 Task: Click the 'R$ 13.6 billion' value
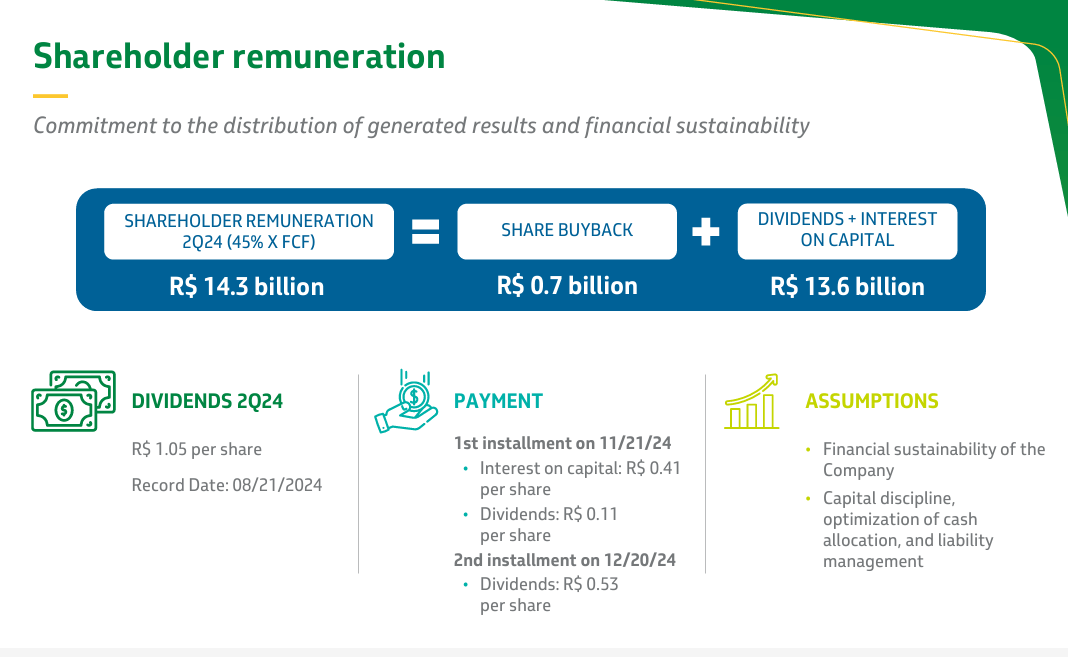pyautogui.click(x=847, y=287)
